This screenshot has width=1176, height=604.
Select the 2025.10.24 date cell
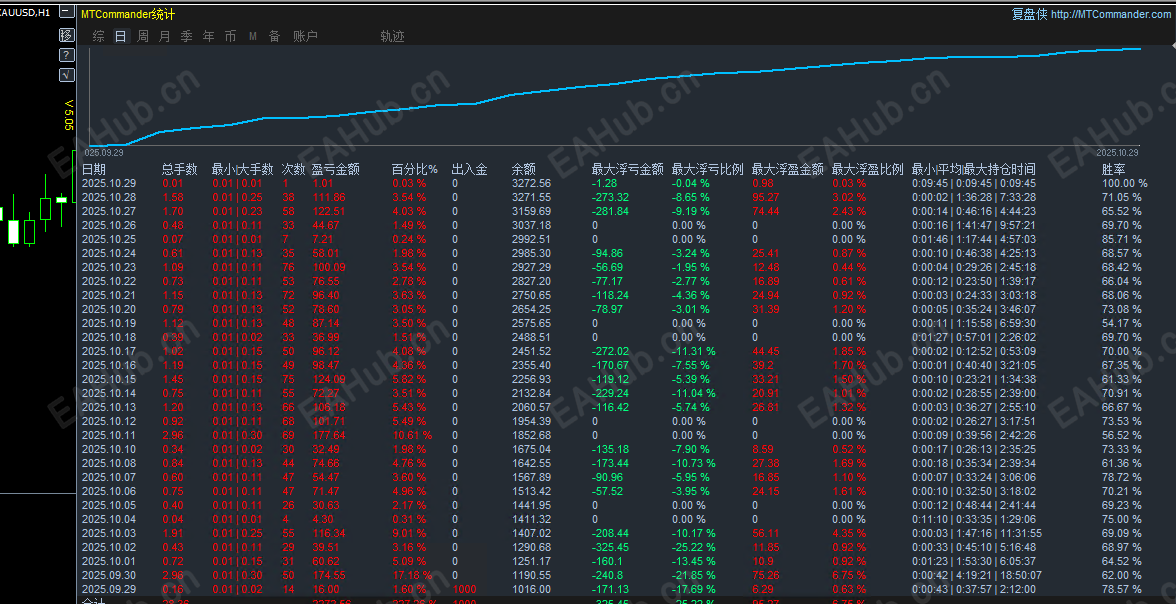109,254
